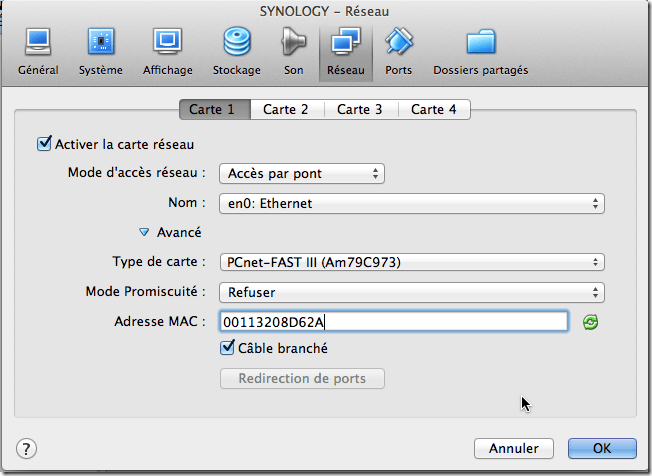Collapse the Avancé disclosure triangle
This screenshot has height=476, width=652.
click(x=144, y=232)
